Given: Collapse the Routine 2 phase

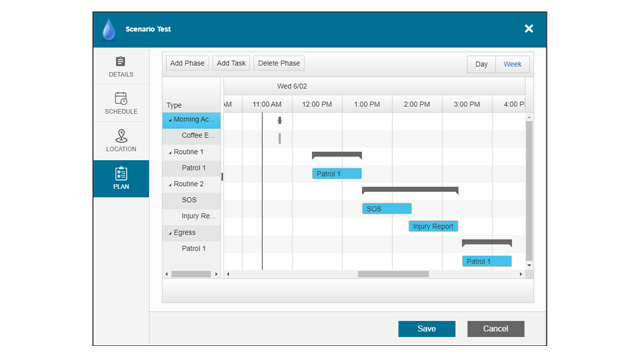Looking at the screenshot, I should (170, 185).
